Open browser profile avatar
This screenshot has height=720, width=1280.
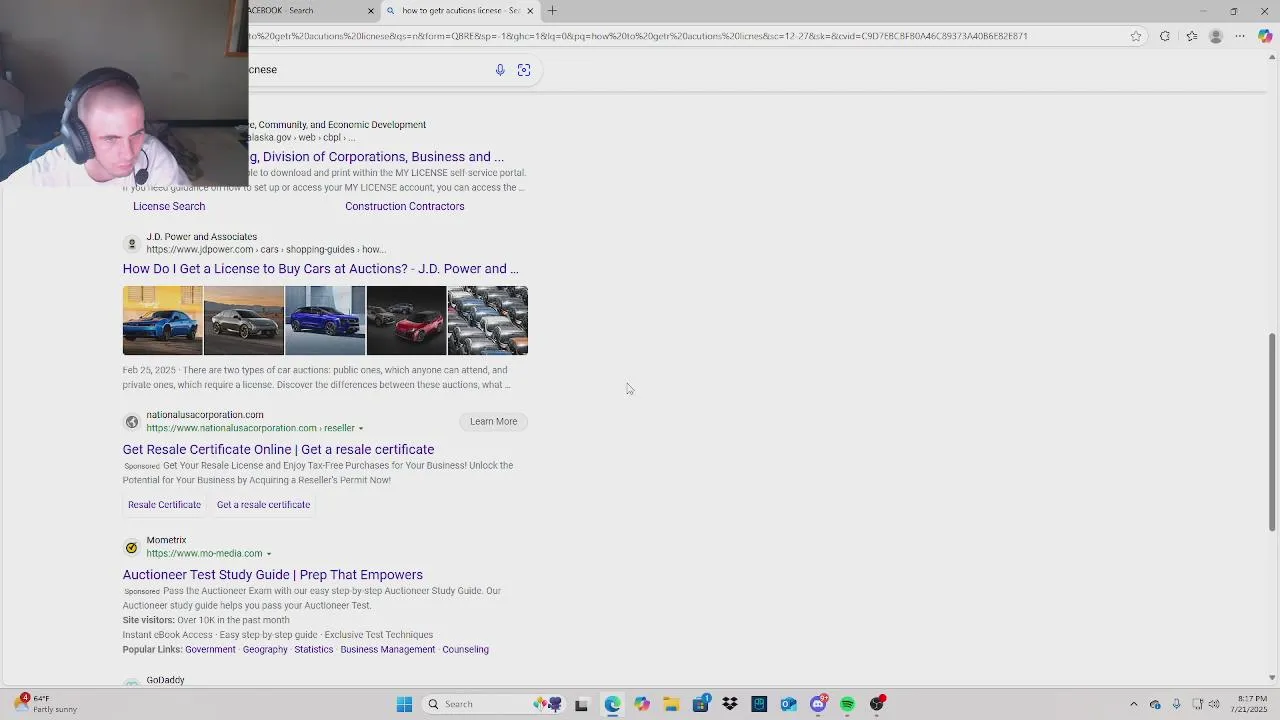(1216, 36)
